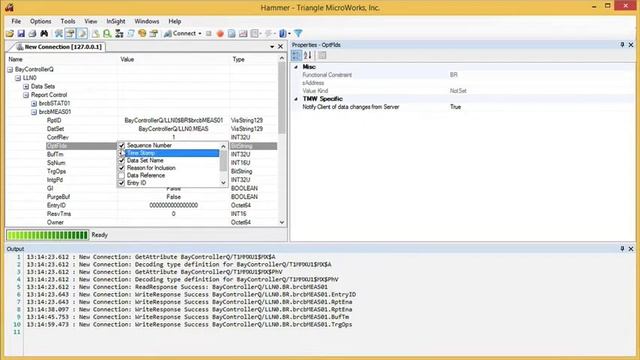
Task: Click the save floppy disk icon
Action: pyautogui.click(x=21, y=33)
